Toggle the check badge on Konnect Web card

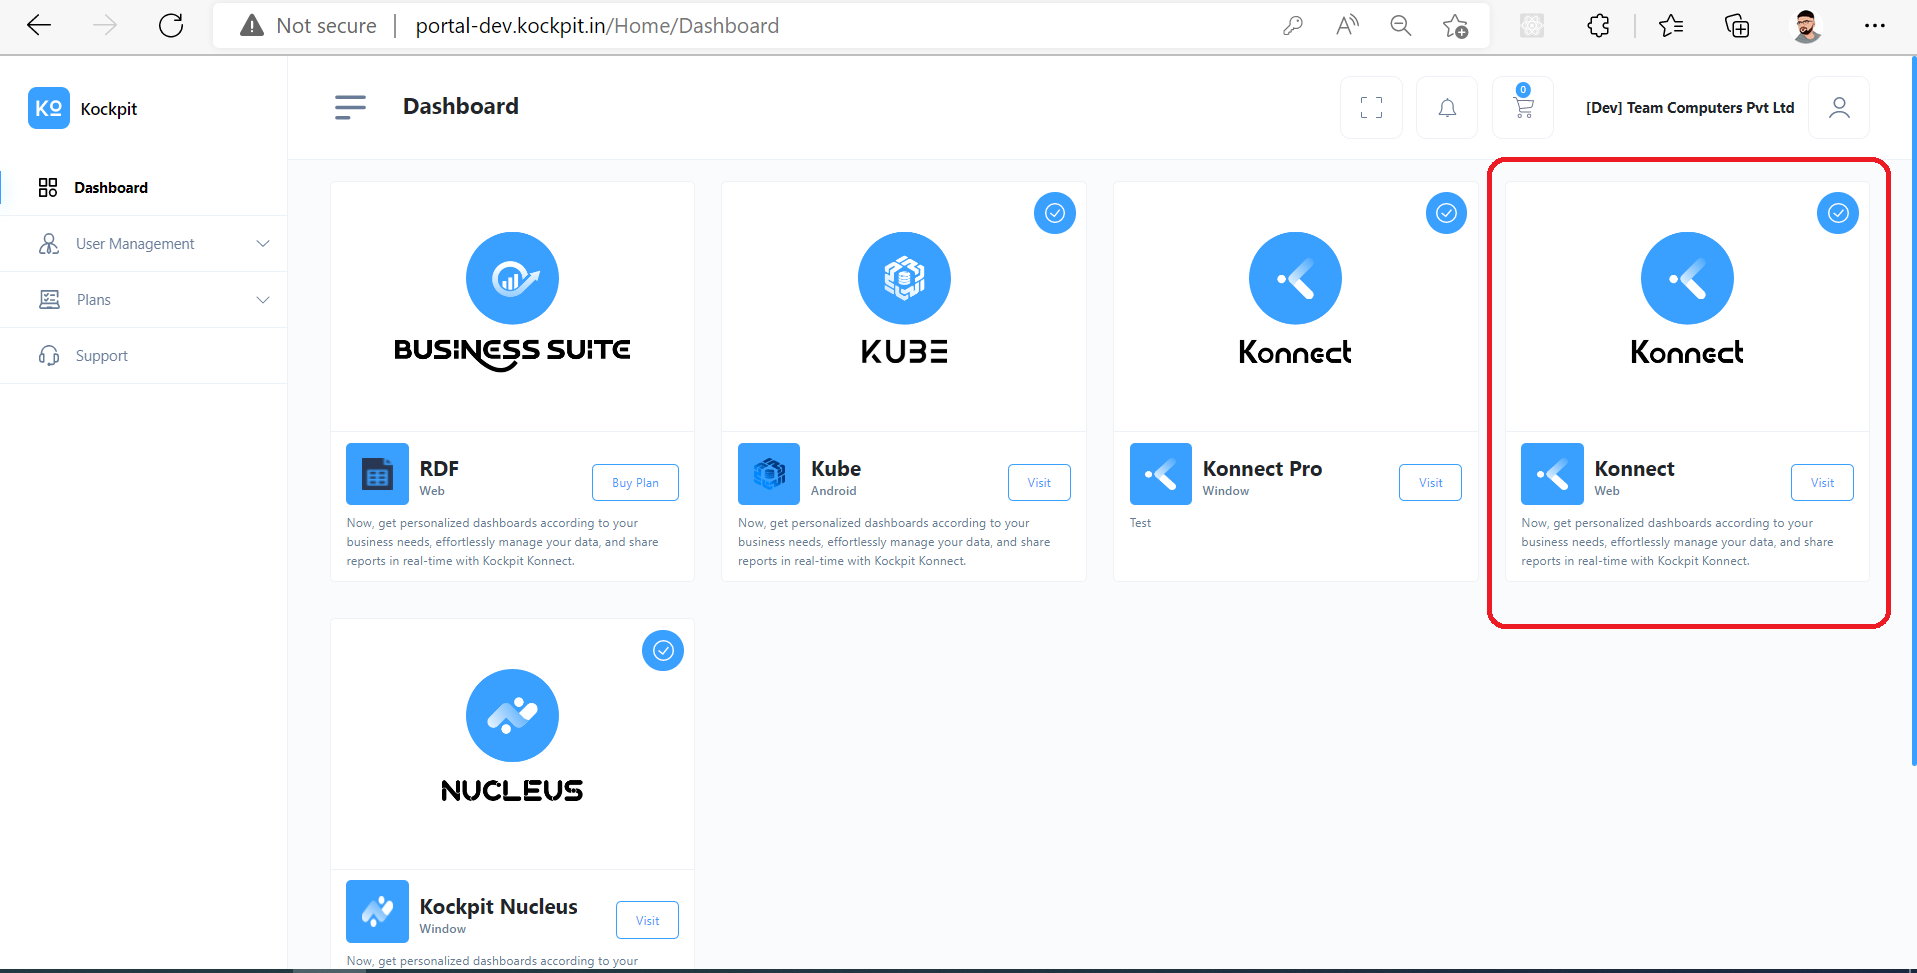click(x=1838, y=213)
